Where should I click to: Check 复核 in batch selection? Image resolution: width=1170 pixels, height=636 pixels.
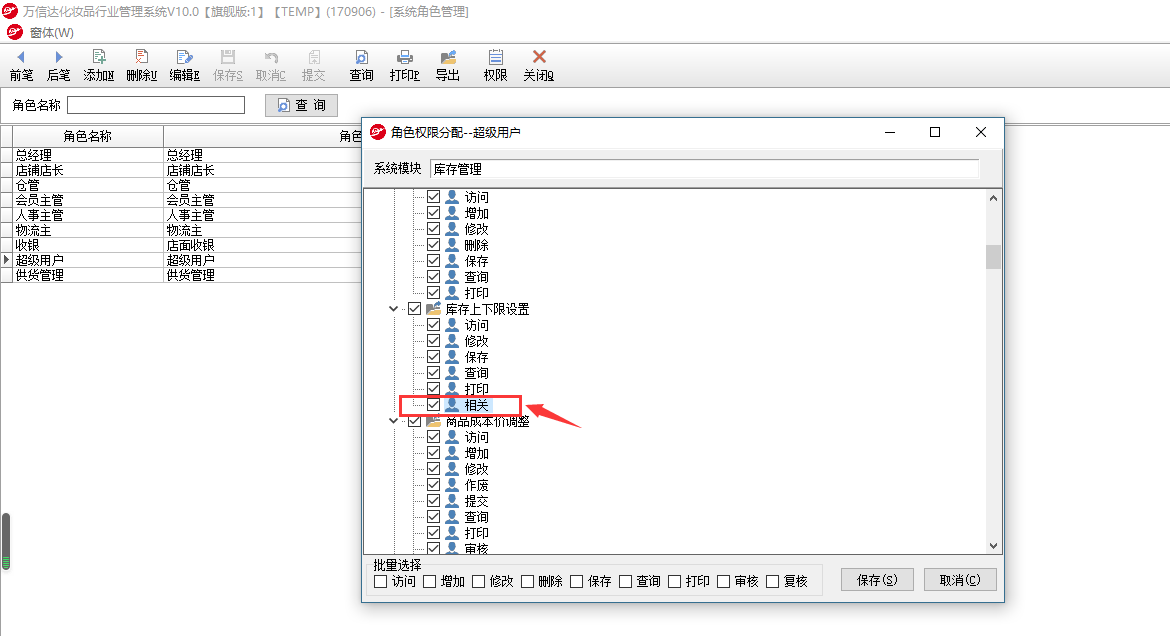pyautogui.click(x=773, y=582)
